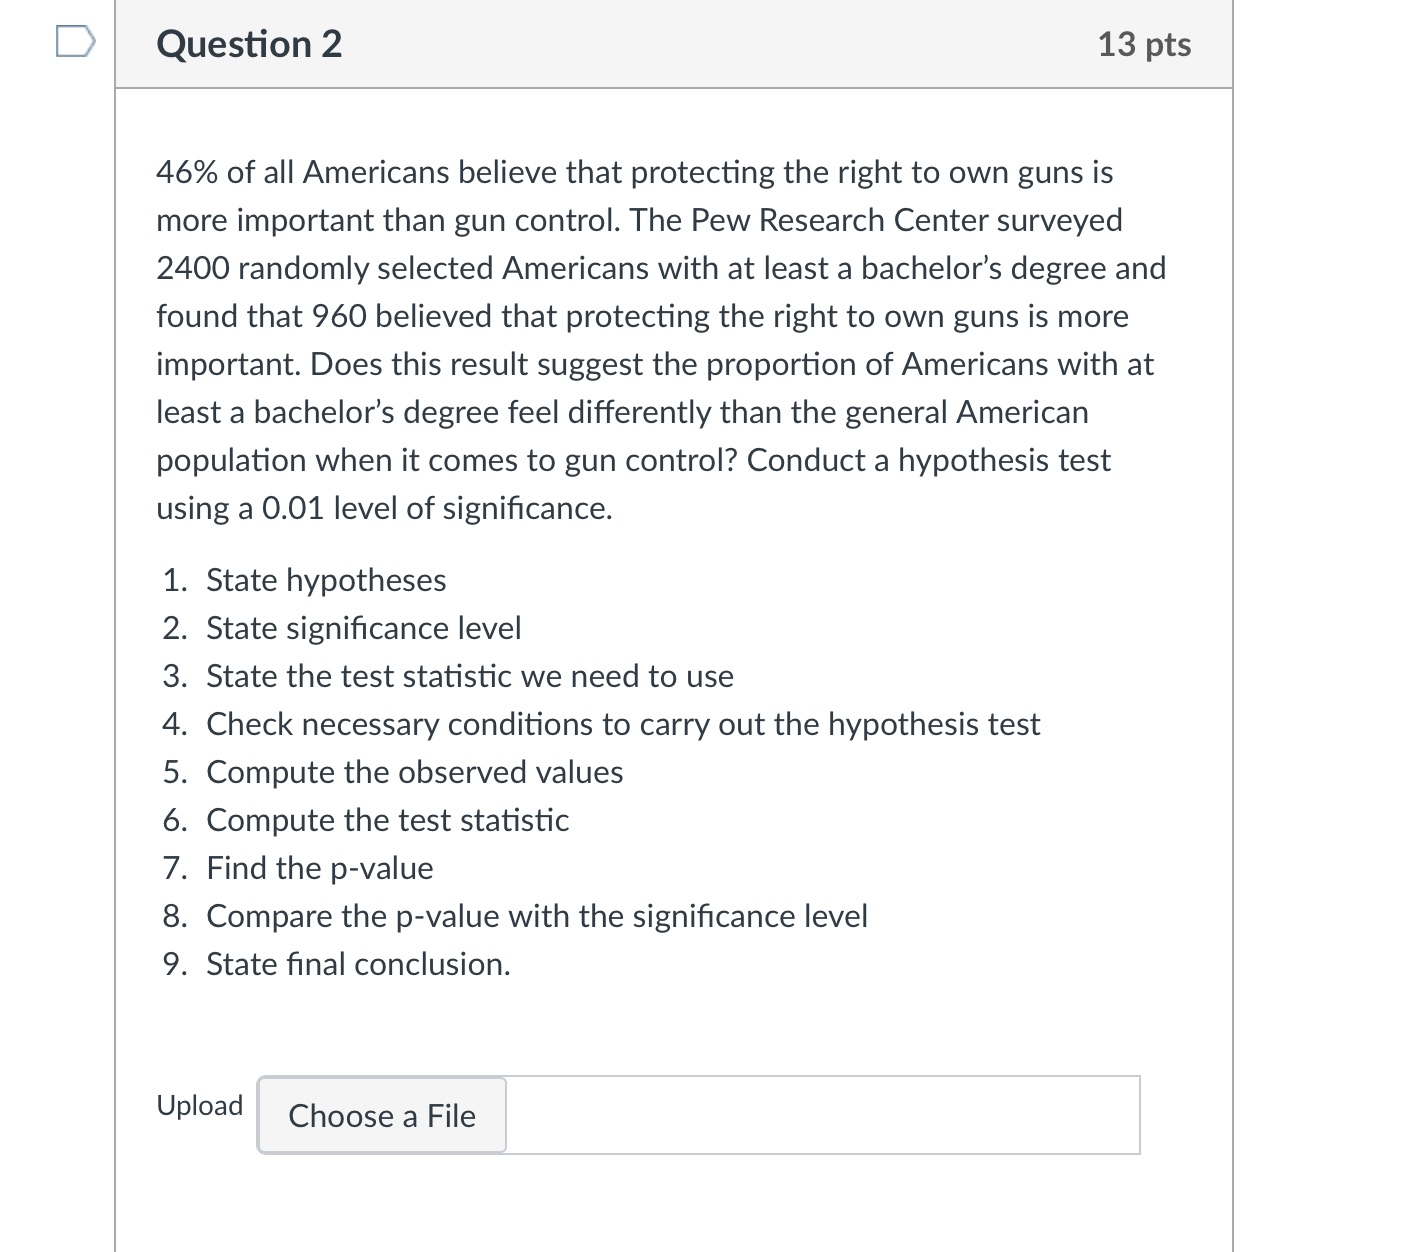Click list item 7 Find the p-value
This screenshot has width=1420, height=1252.
click(x=319, y=868)
